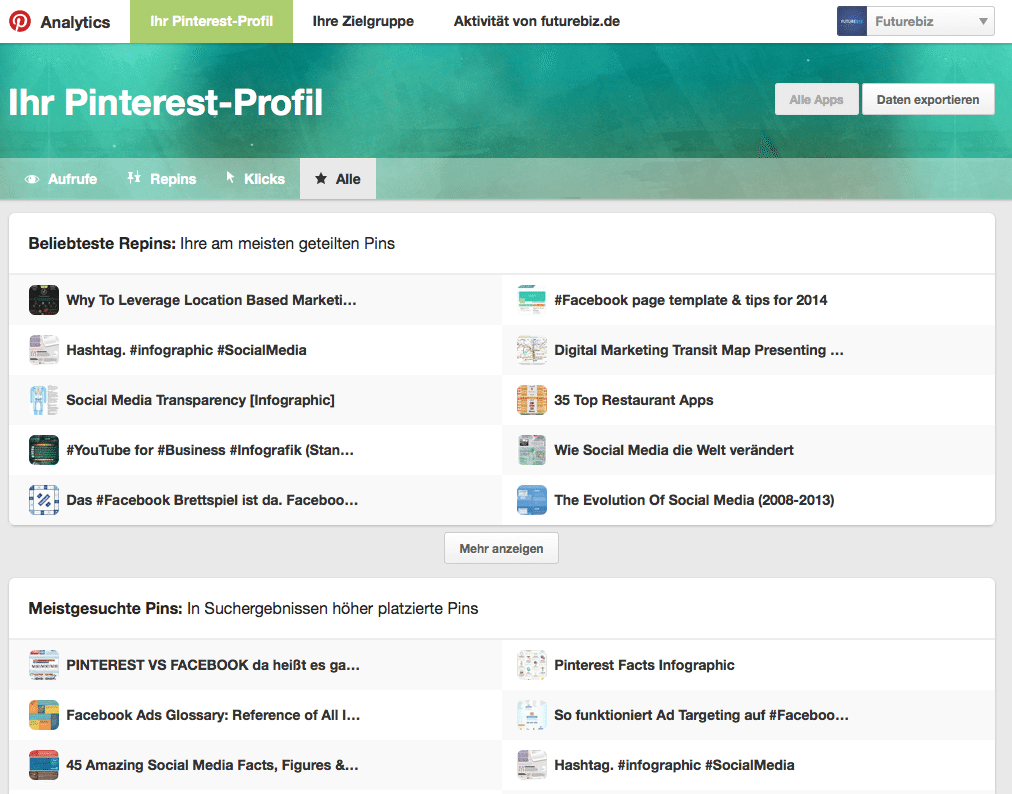Open thumbnail of 45 Amazing Social Media Facts pin
The image size is (1012, 794).
click(x=44, y=765)
